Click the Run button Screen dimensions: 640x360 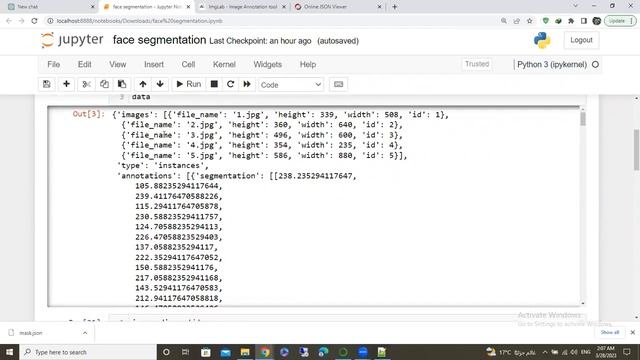point(189,84)
